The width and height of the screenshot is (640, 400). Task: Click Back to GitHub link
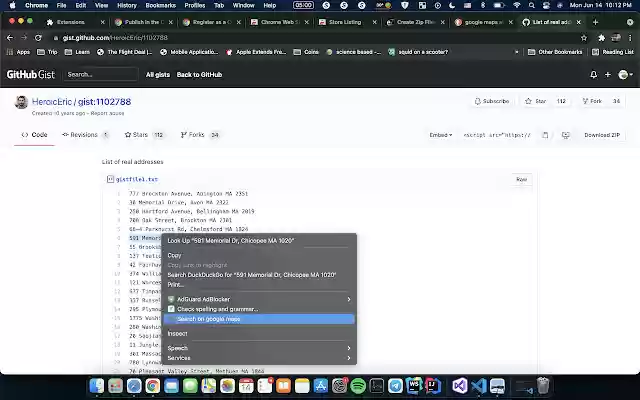[199, 75]
